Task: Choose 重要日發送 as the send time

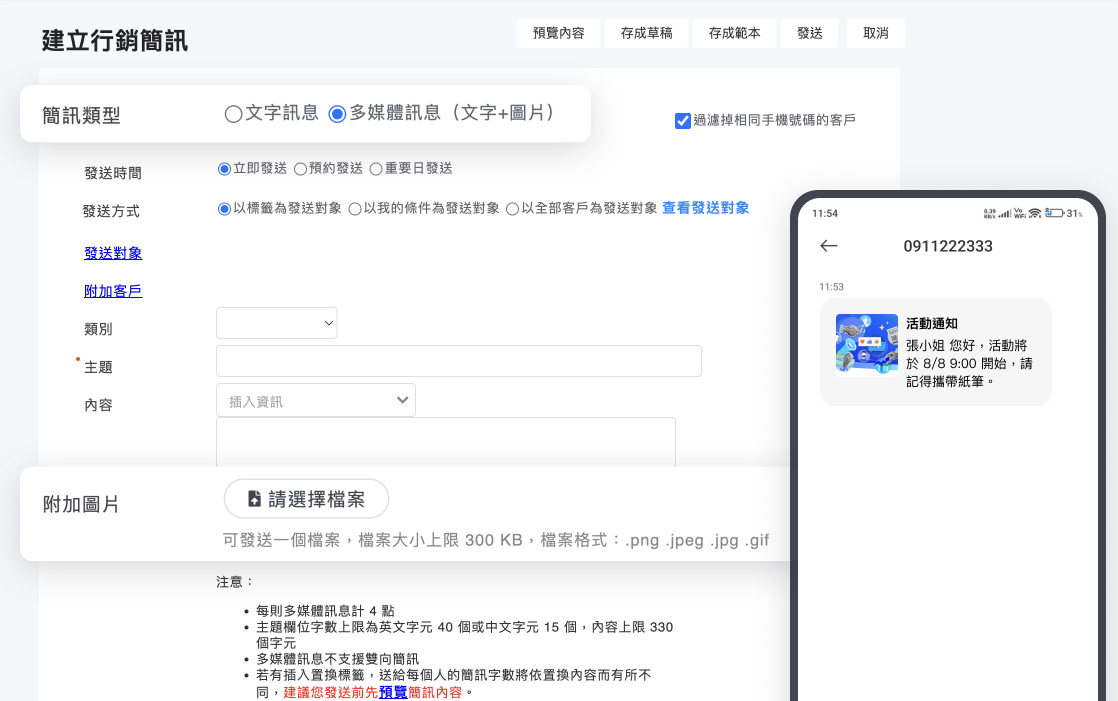Action: point(376,169)
